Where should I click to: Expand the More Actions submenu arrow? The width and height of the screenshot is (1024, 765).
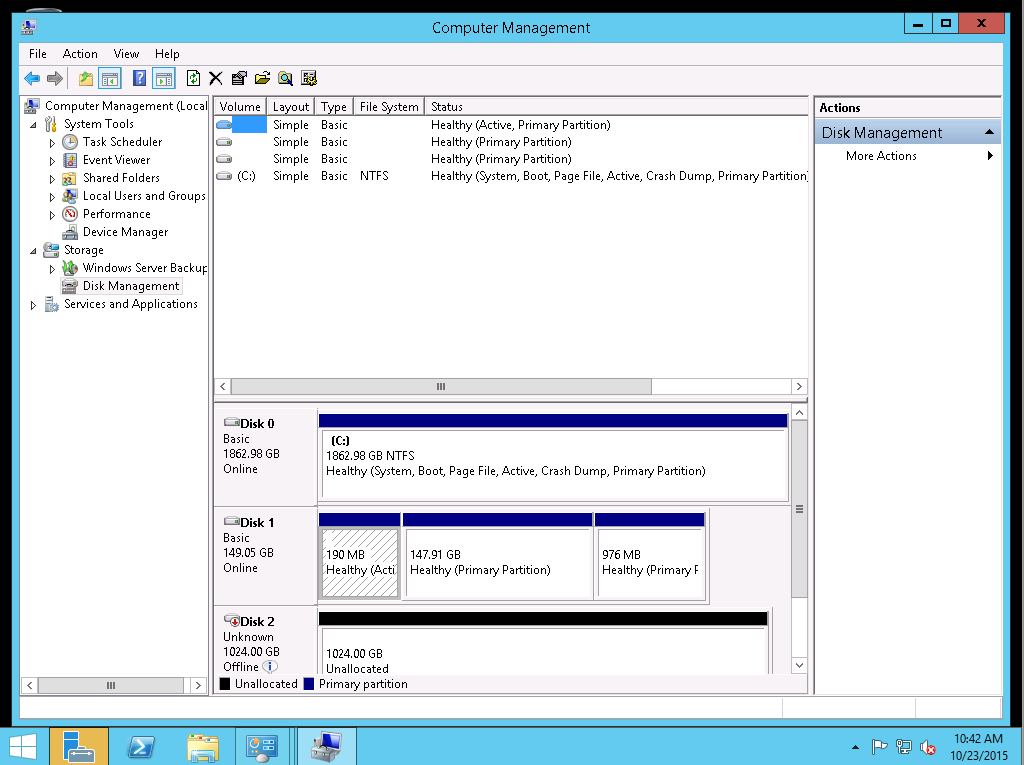click(x=990, y=156)
